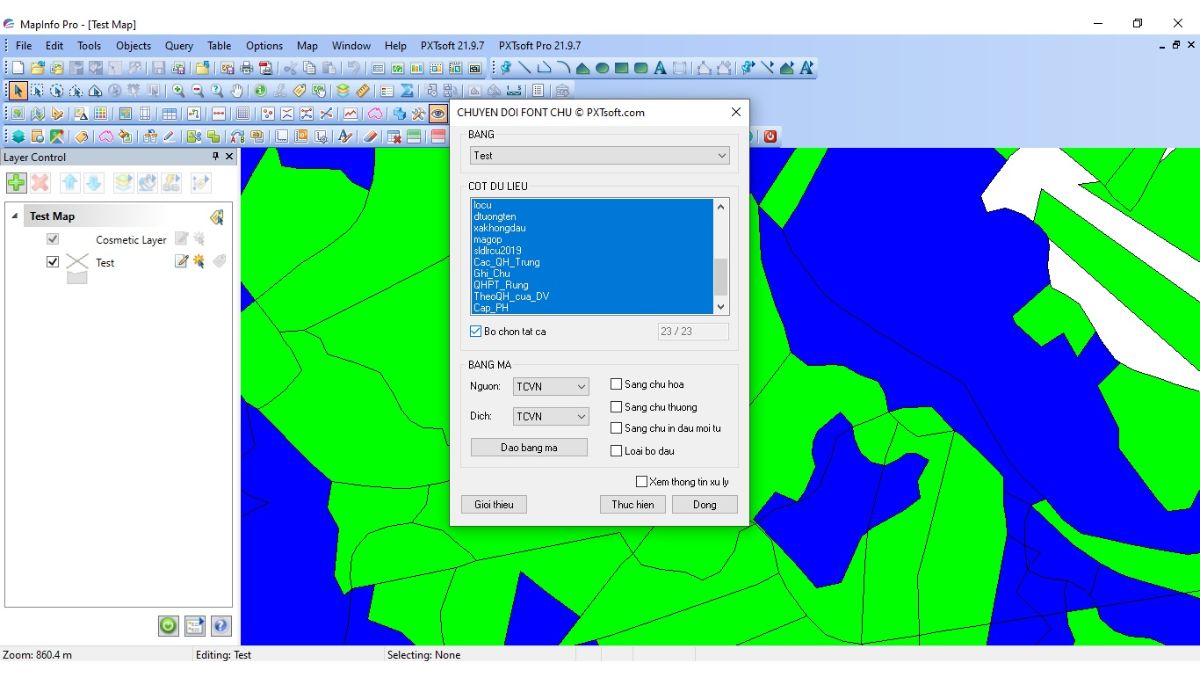1200x675 pixels.
Task: Select the Pan hand tool
Action: click(237, 90)
